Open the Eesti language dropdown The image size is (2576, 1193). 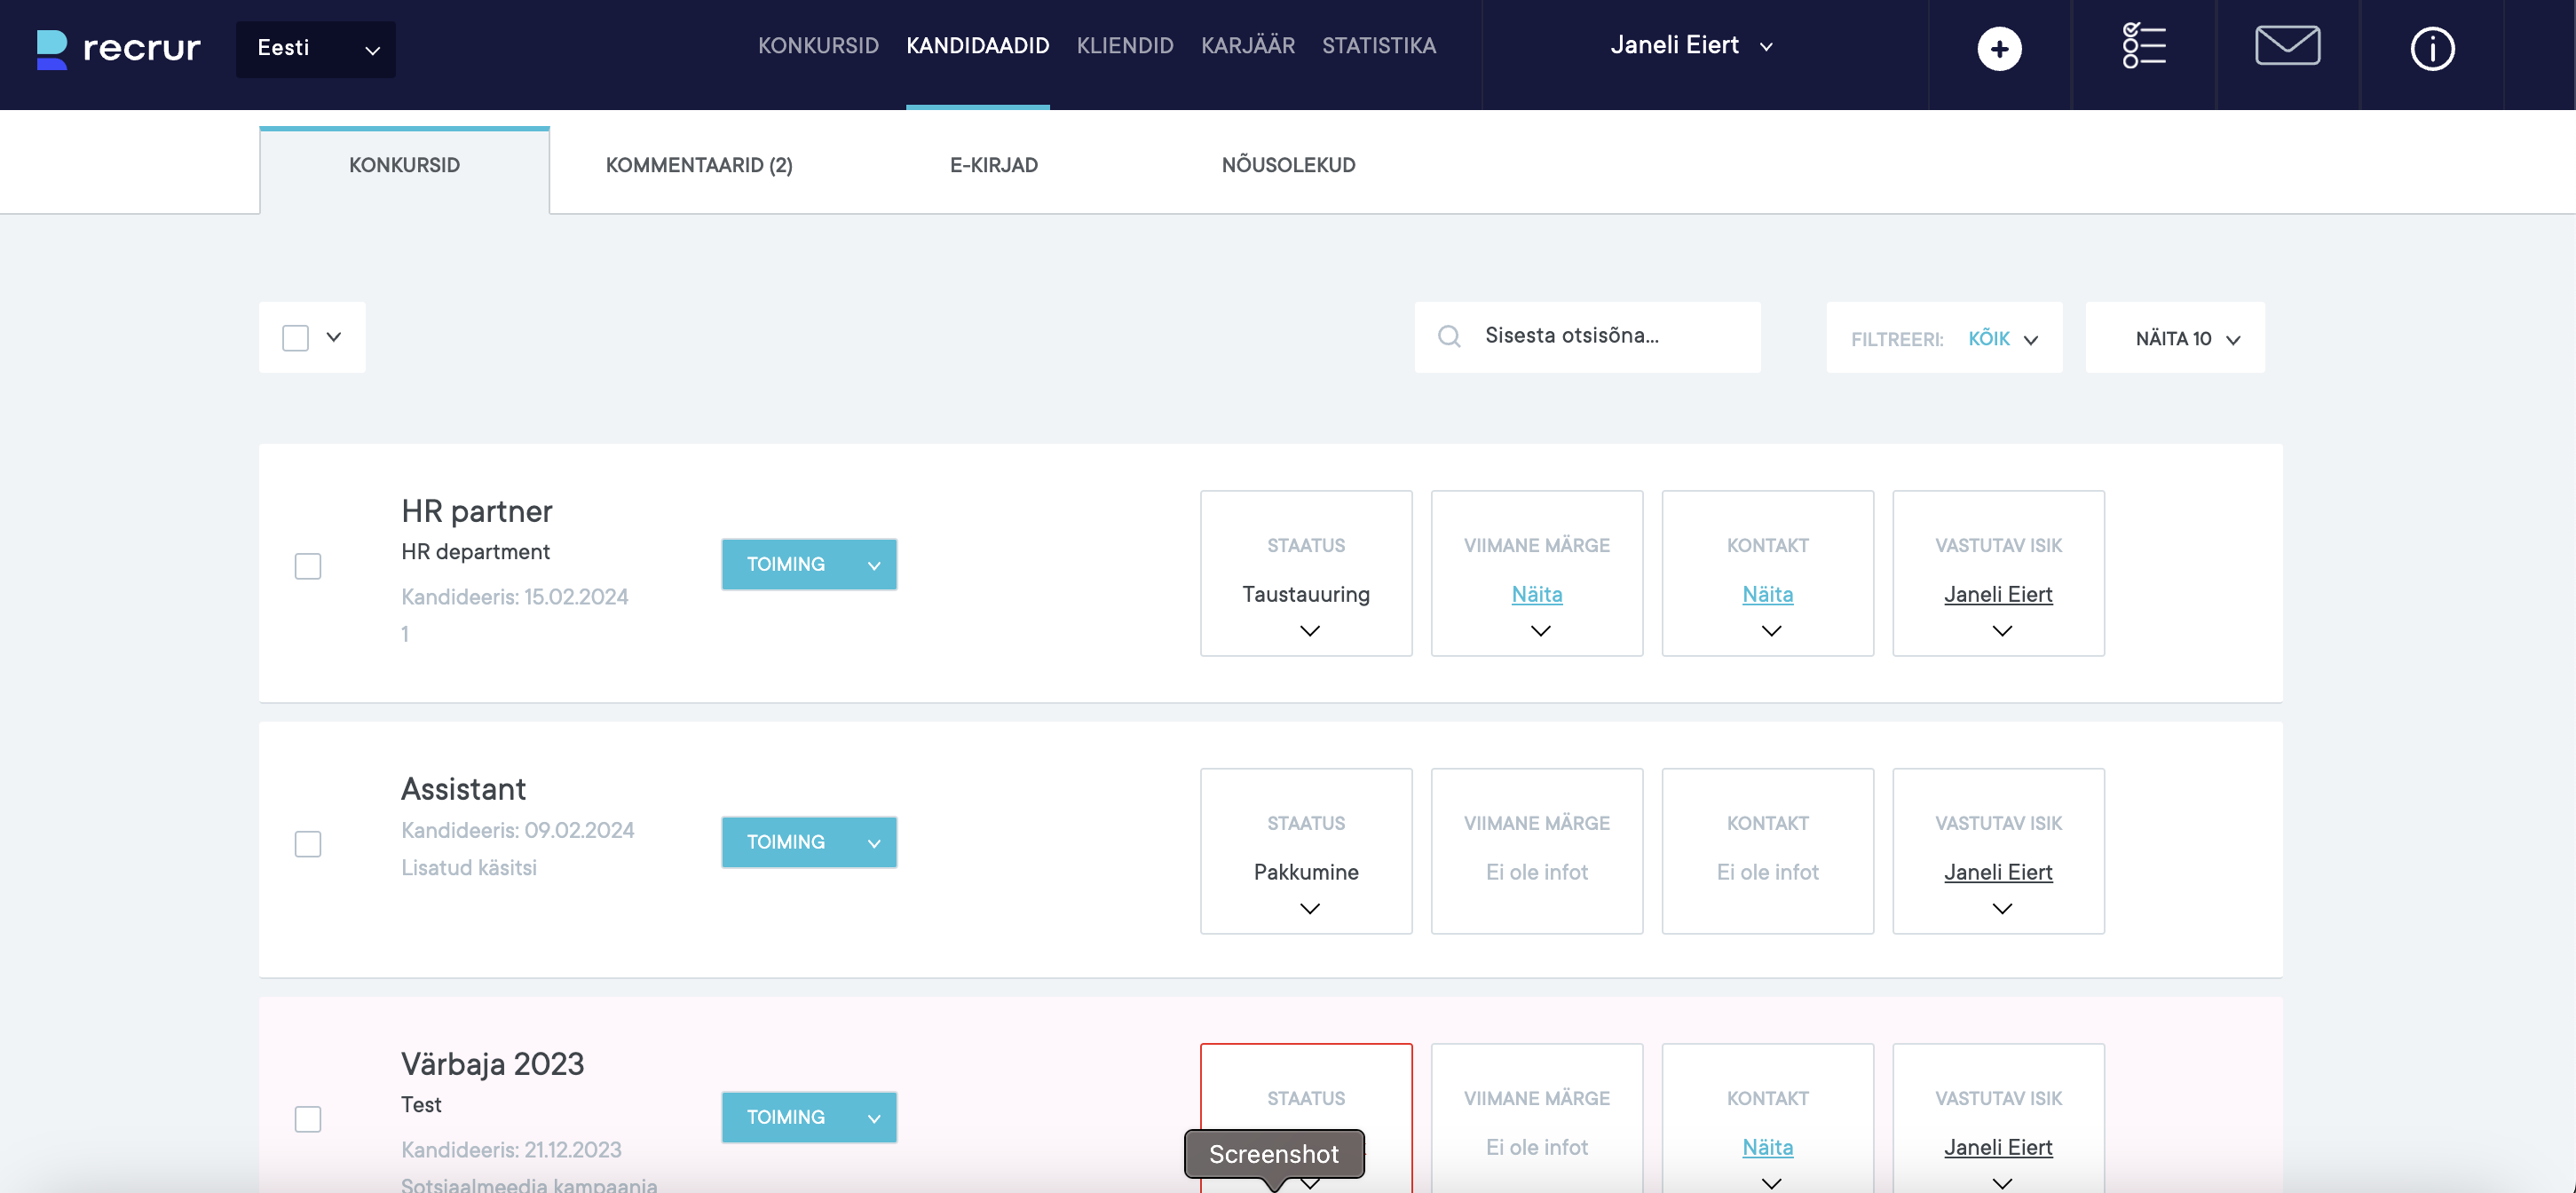click(x=316, y=48)
